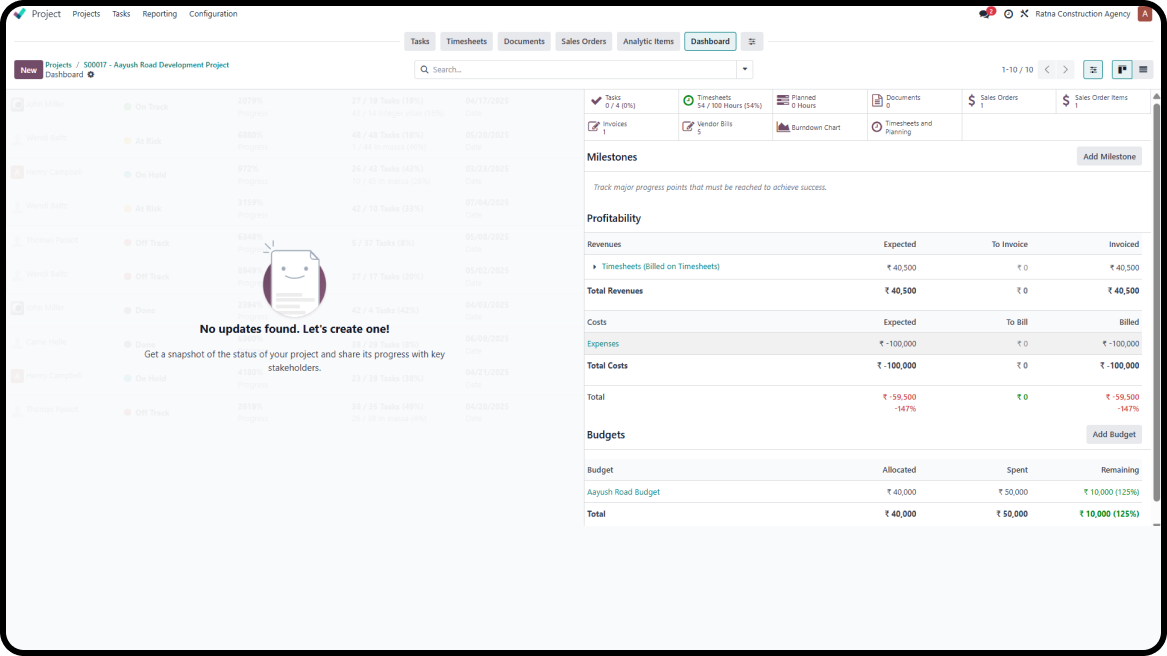Open the Aayush Road Budget link
The image size is (1167, 656).
pyautogui.click(x=623, y=492)
